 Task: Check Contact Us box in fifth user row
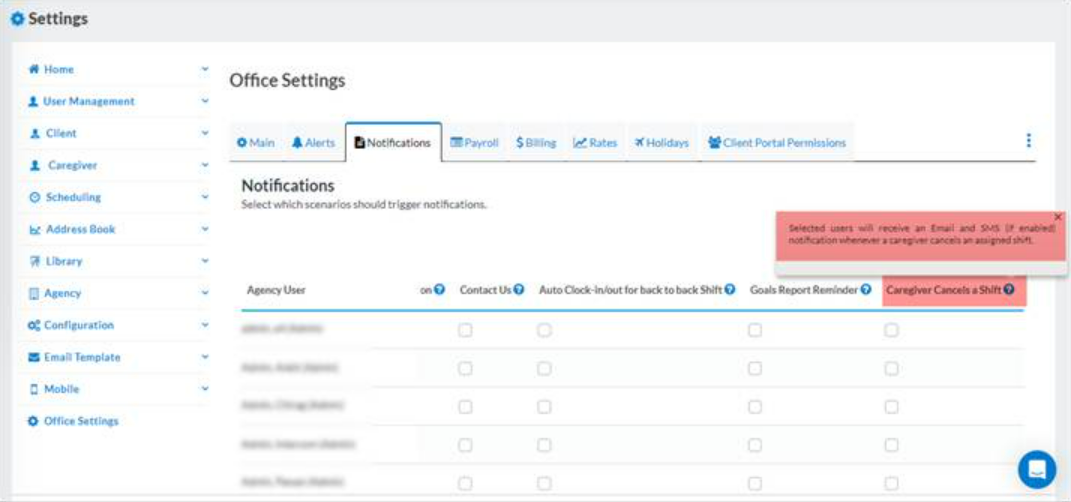[465, 484]
